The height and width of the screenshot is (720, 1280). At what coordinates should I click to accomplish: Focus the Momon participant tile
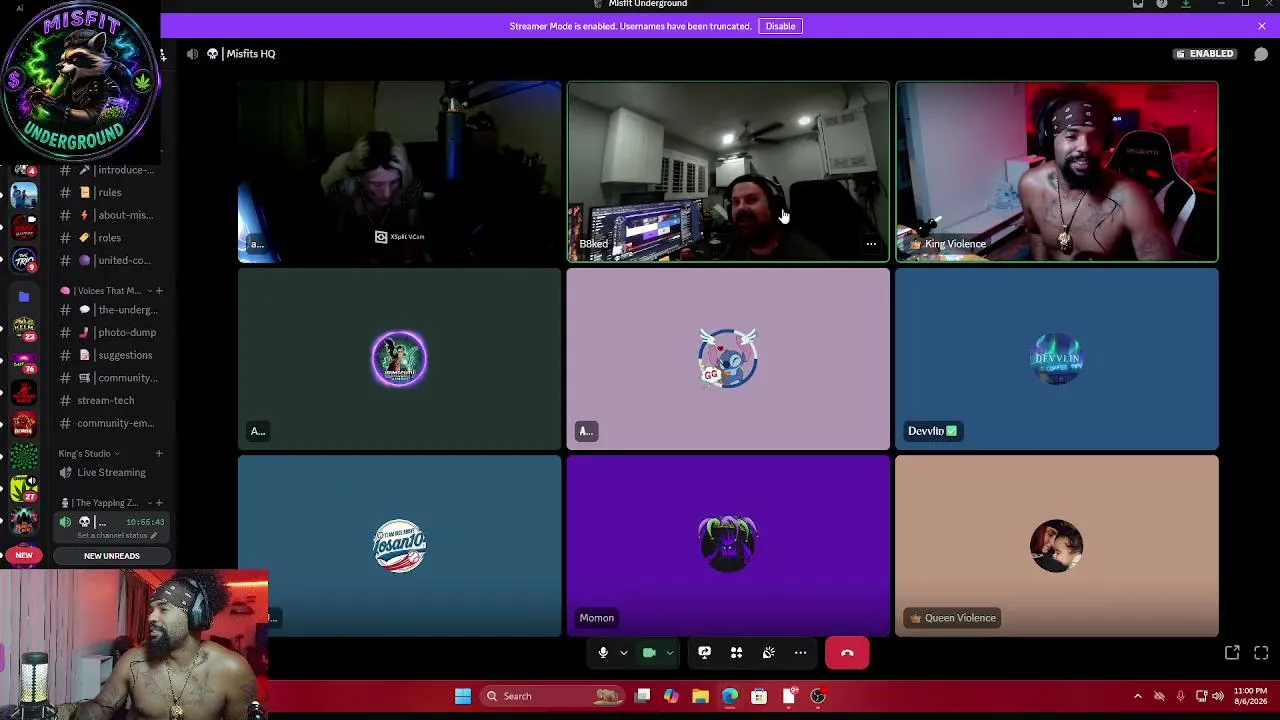pyautogui.click(x=728, y=546)
